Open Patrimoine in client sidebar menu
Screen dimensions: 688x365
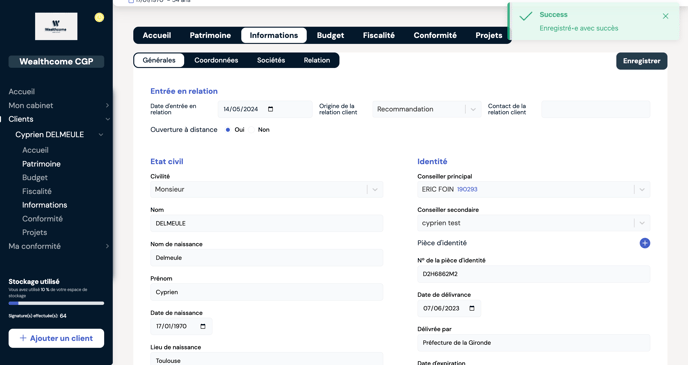click(x=41, y=164)
